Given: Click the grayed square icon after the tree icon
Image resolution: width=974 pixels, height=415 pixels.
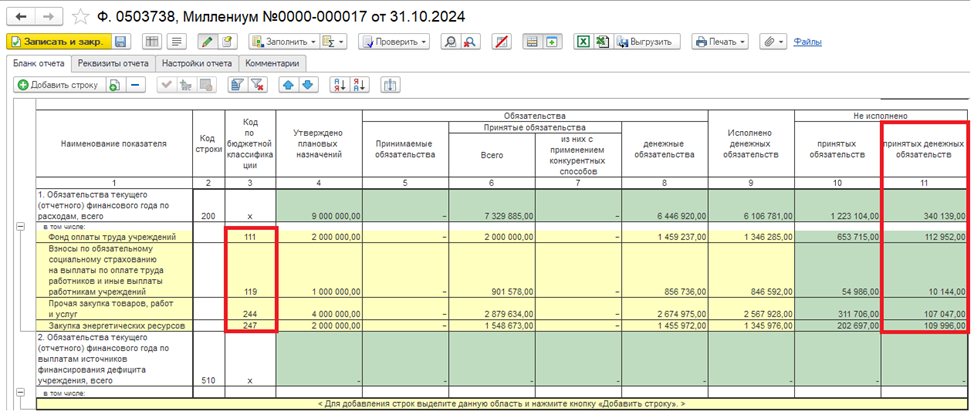Looking at the screenshot, I should [206, 85].
